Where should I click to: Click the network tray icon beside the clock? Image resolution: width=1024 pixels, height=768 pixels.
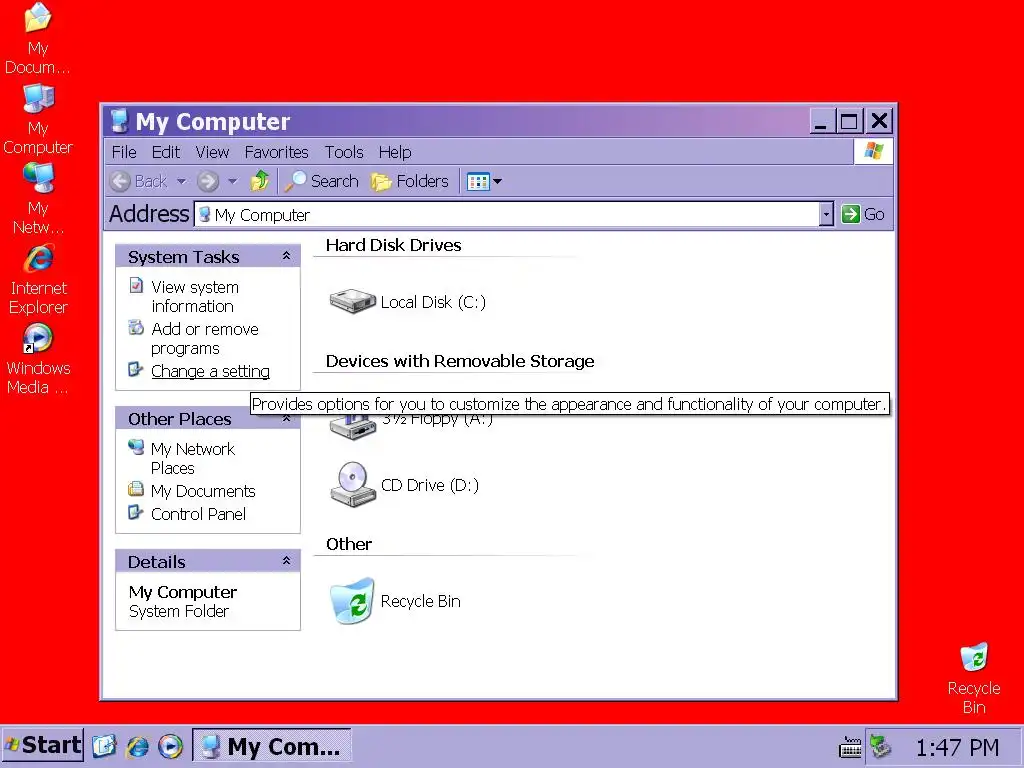click(880, 746)
